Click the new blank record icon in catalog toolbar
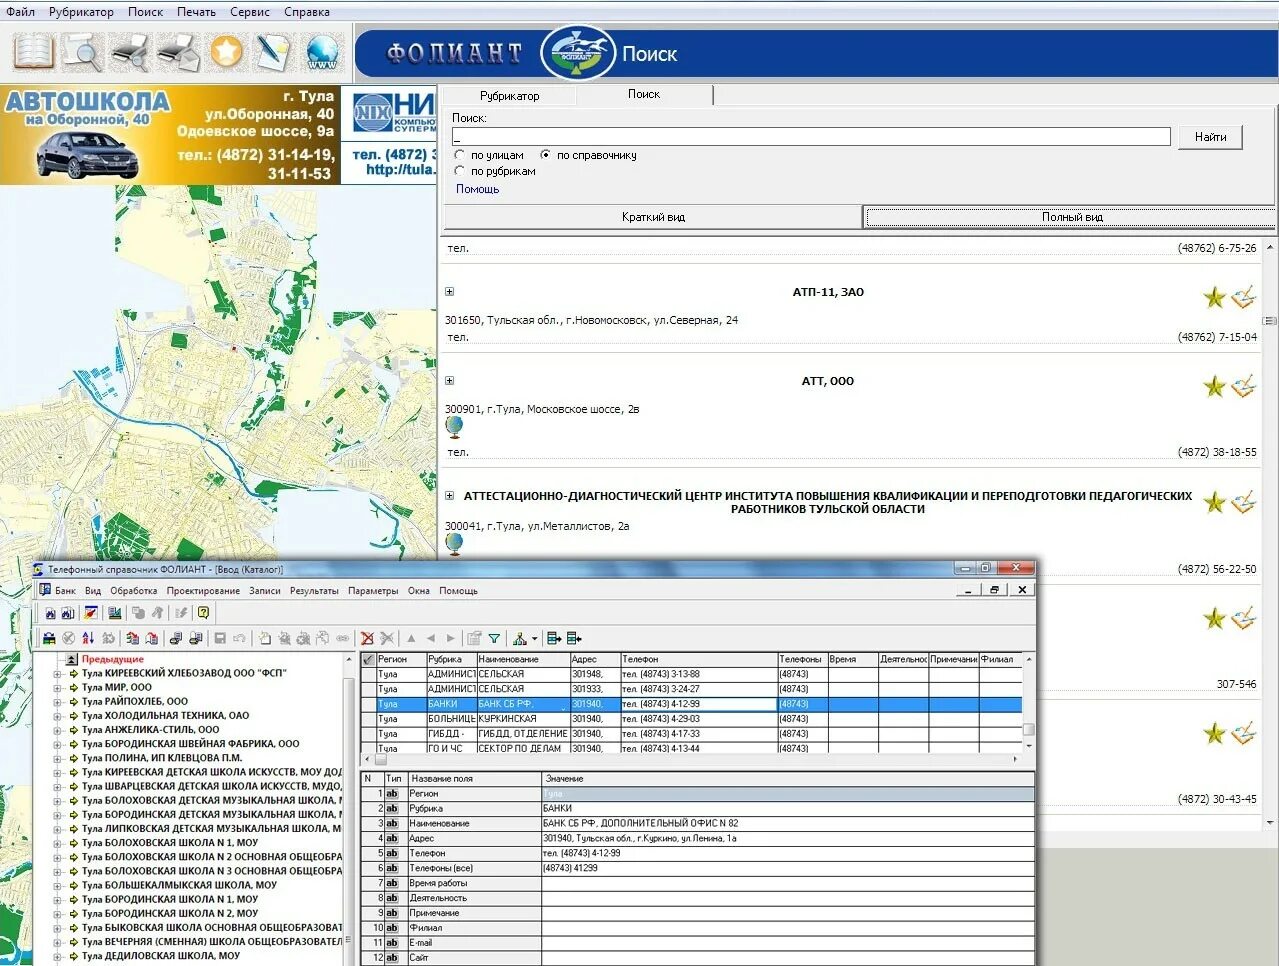 (265, 638)
